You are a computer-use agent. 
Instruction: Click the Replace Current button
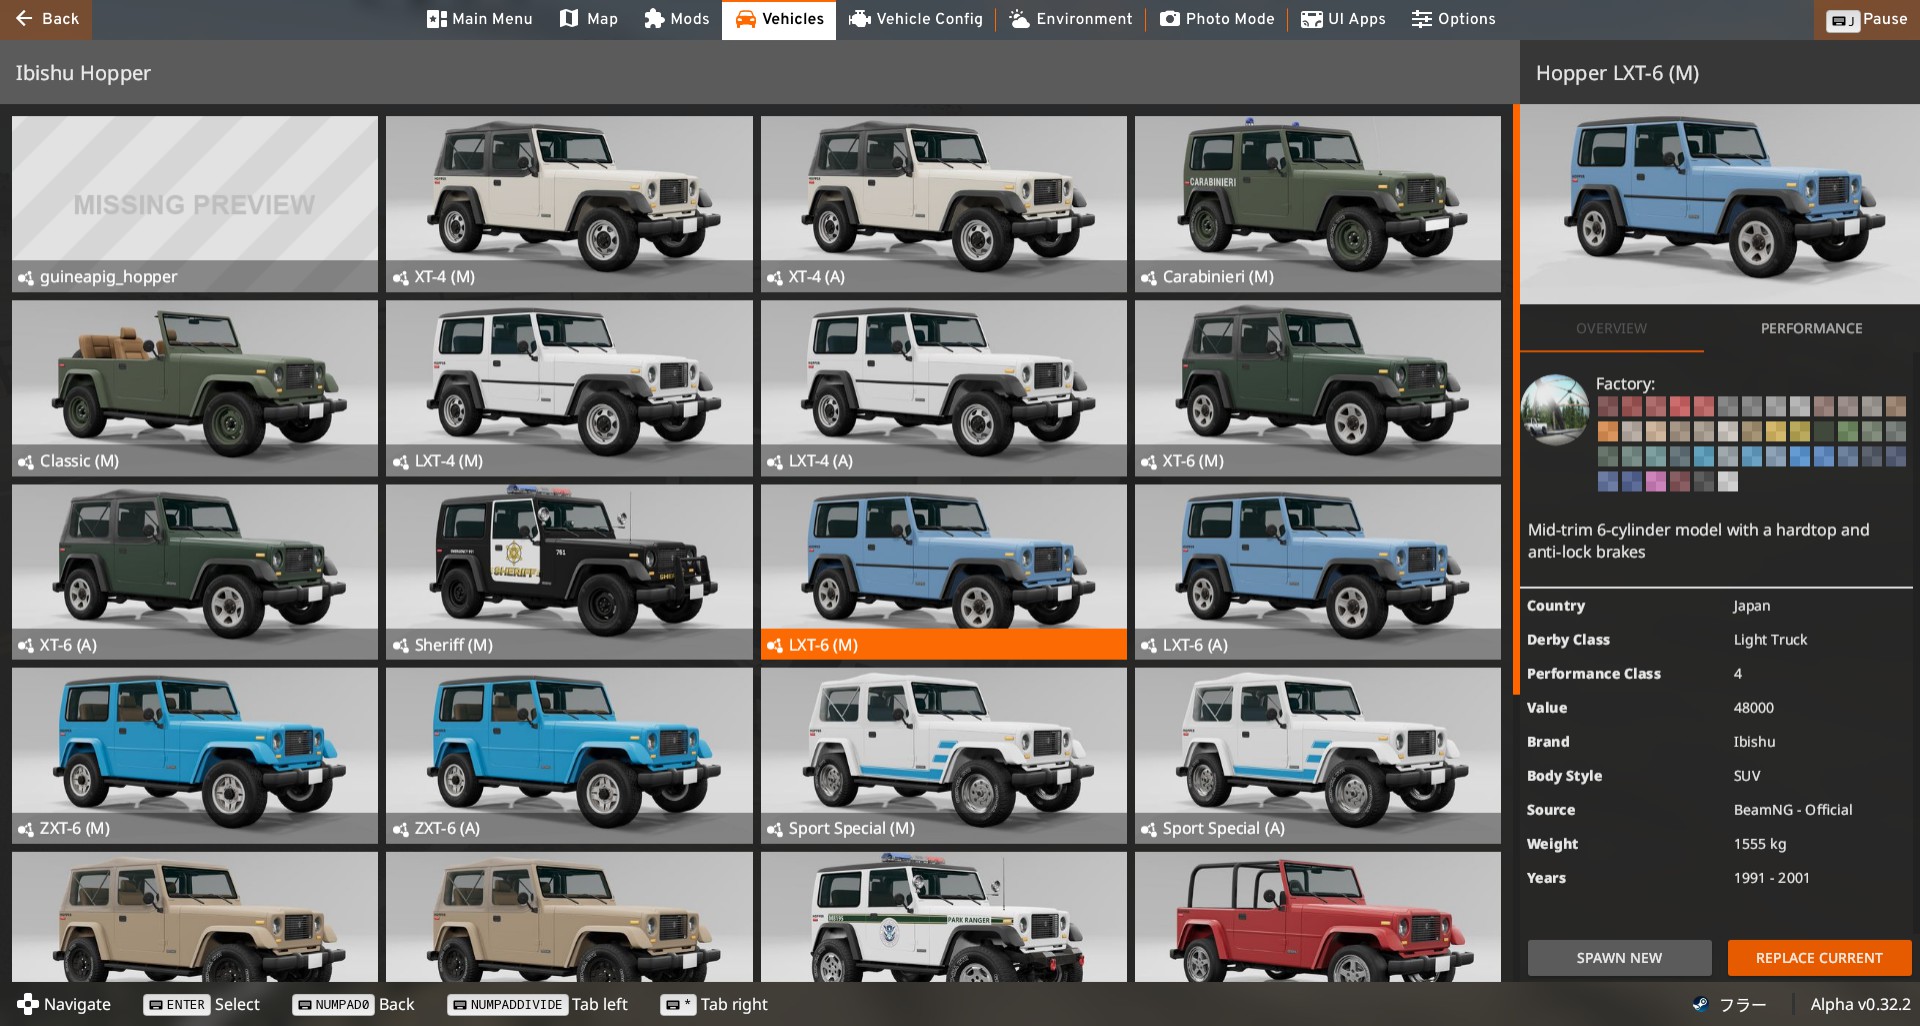click(1819, 958)
